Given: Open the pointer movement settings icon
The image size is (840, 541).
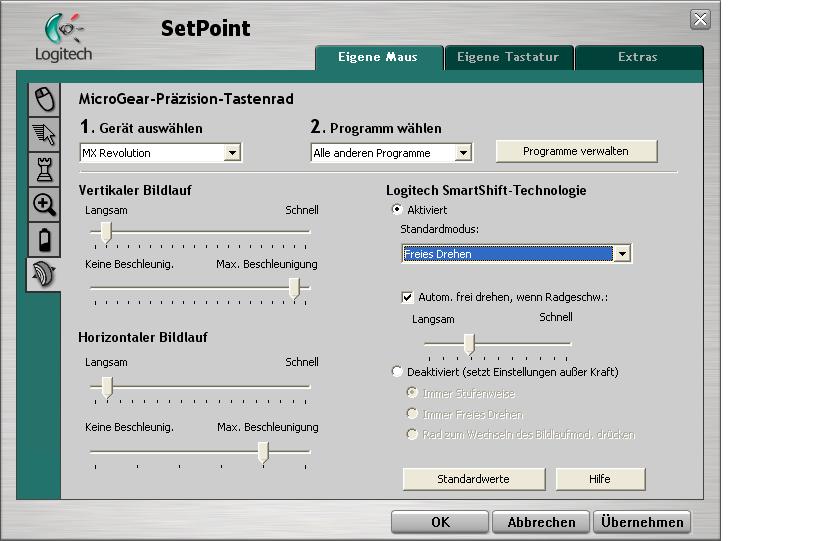Looking at the screenshot, I should [44, 134].
